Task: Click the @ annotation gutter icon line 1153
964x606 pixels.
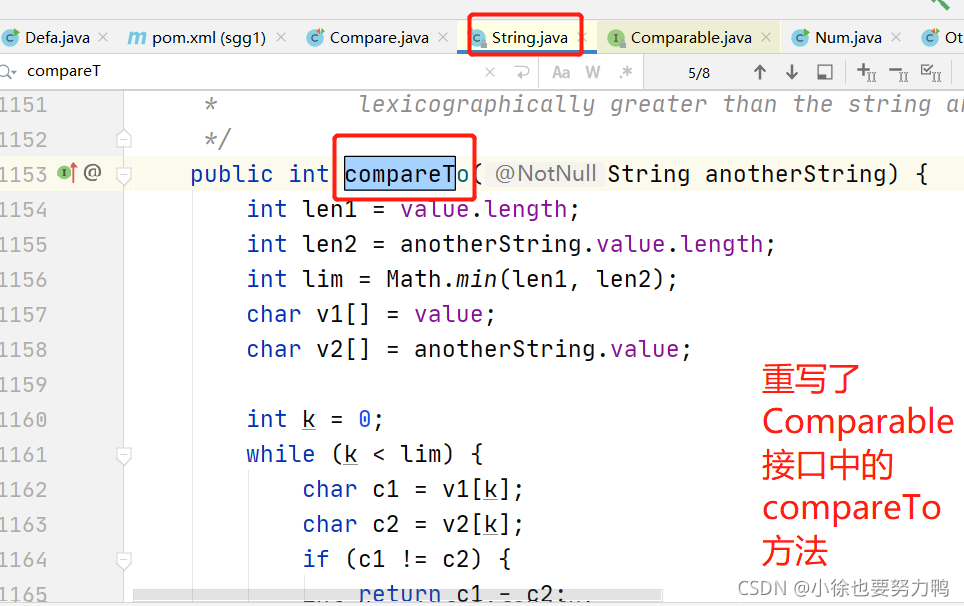Action: click(92, 172)
